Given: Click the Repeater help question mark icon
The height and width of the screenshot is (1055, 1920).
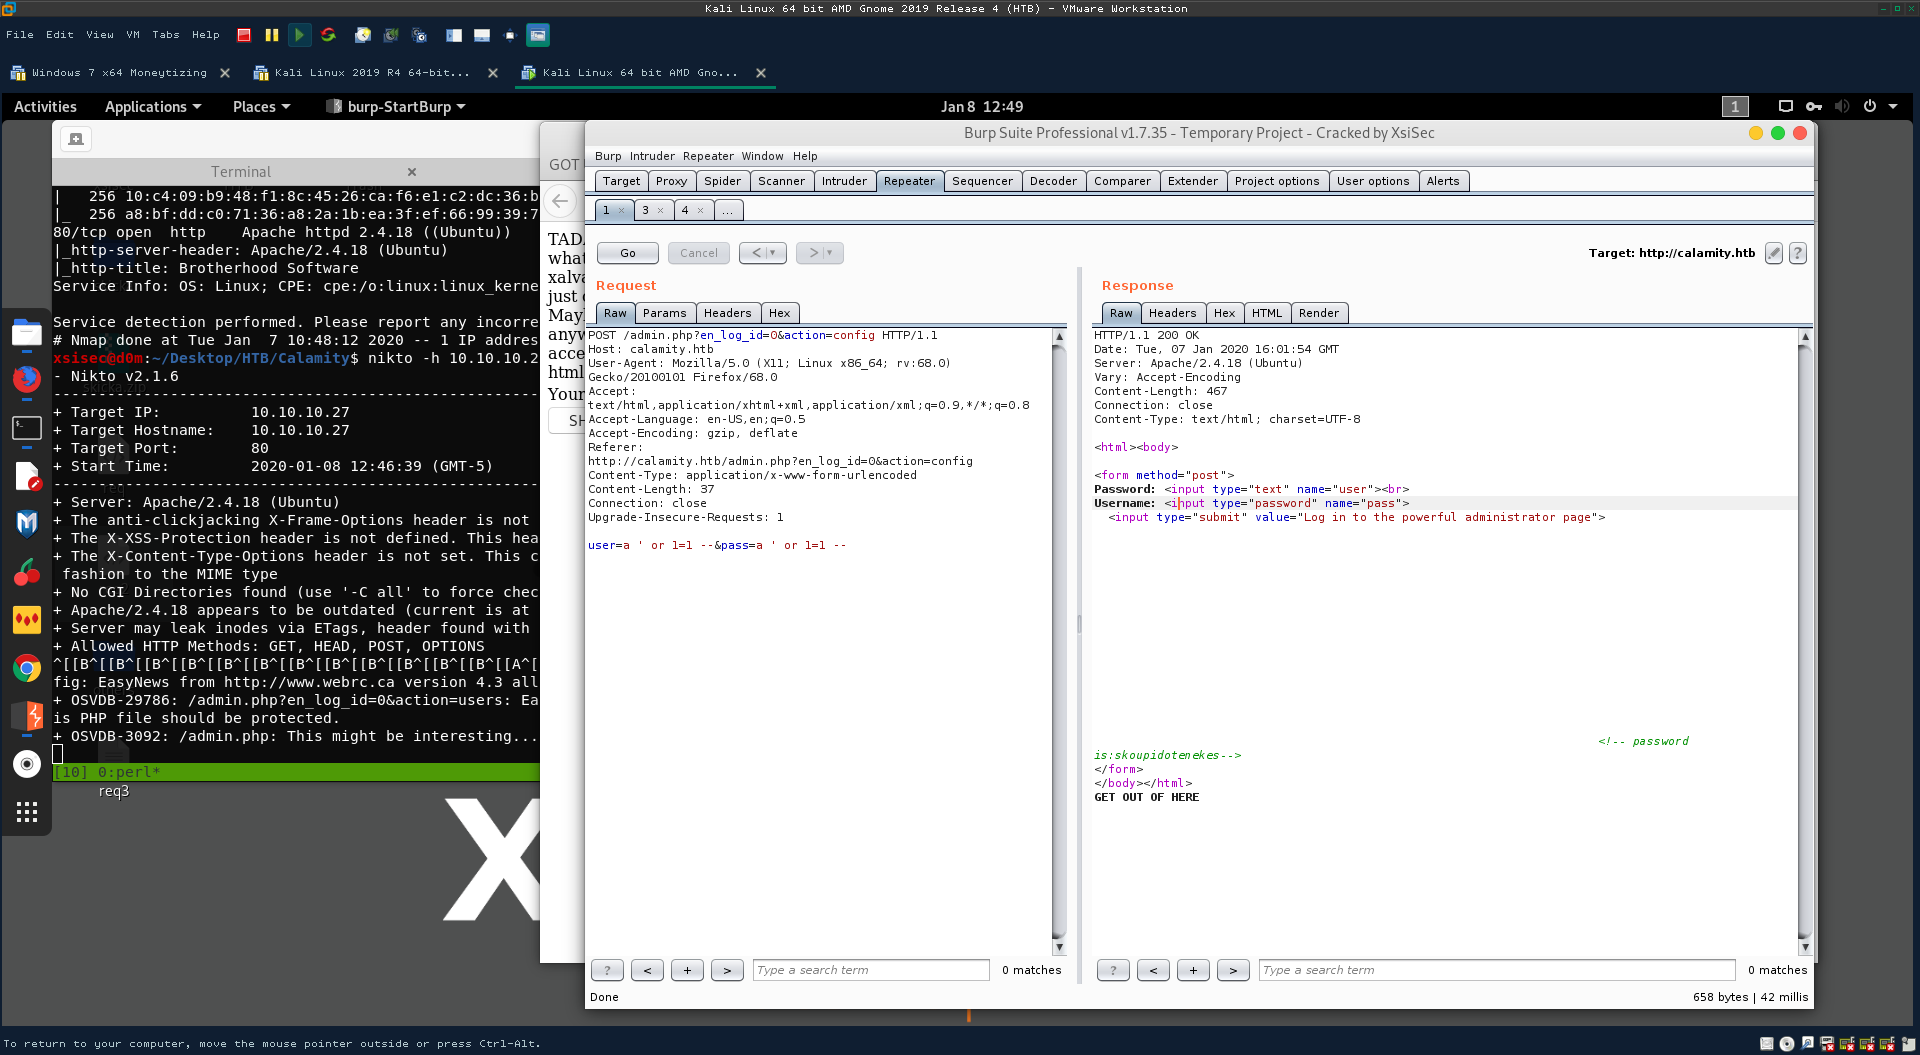Looking at the screenshot, I should (x=1797, y=253).
